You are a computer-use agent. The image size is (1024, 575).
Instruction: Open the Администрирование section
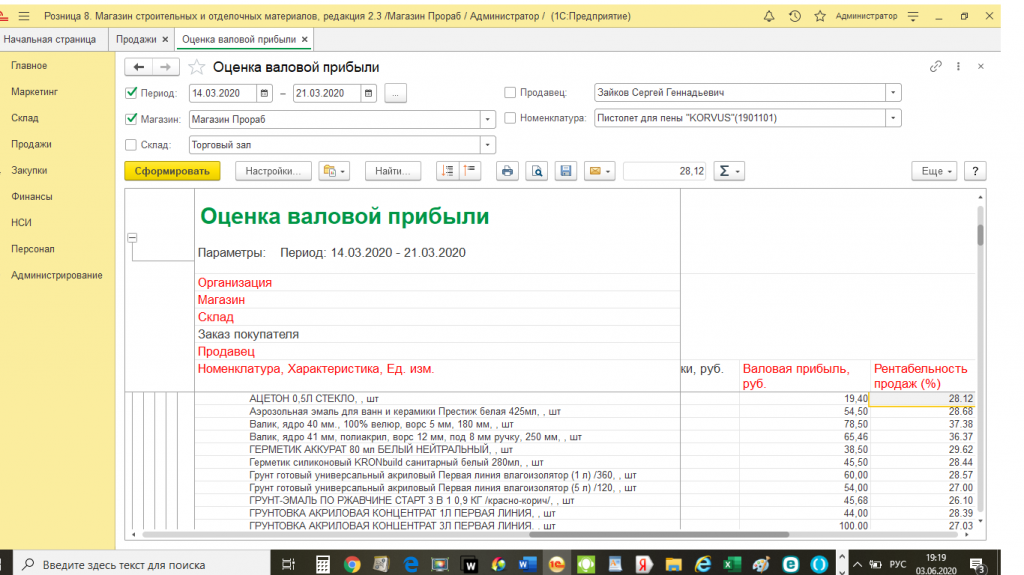56,275
